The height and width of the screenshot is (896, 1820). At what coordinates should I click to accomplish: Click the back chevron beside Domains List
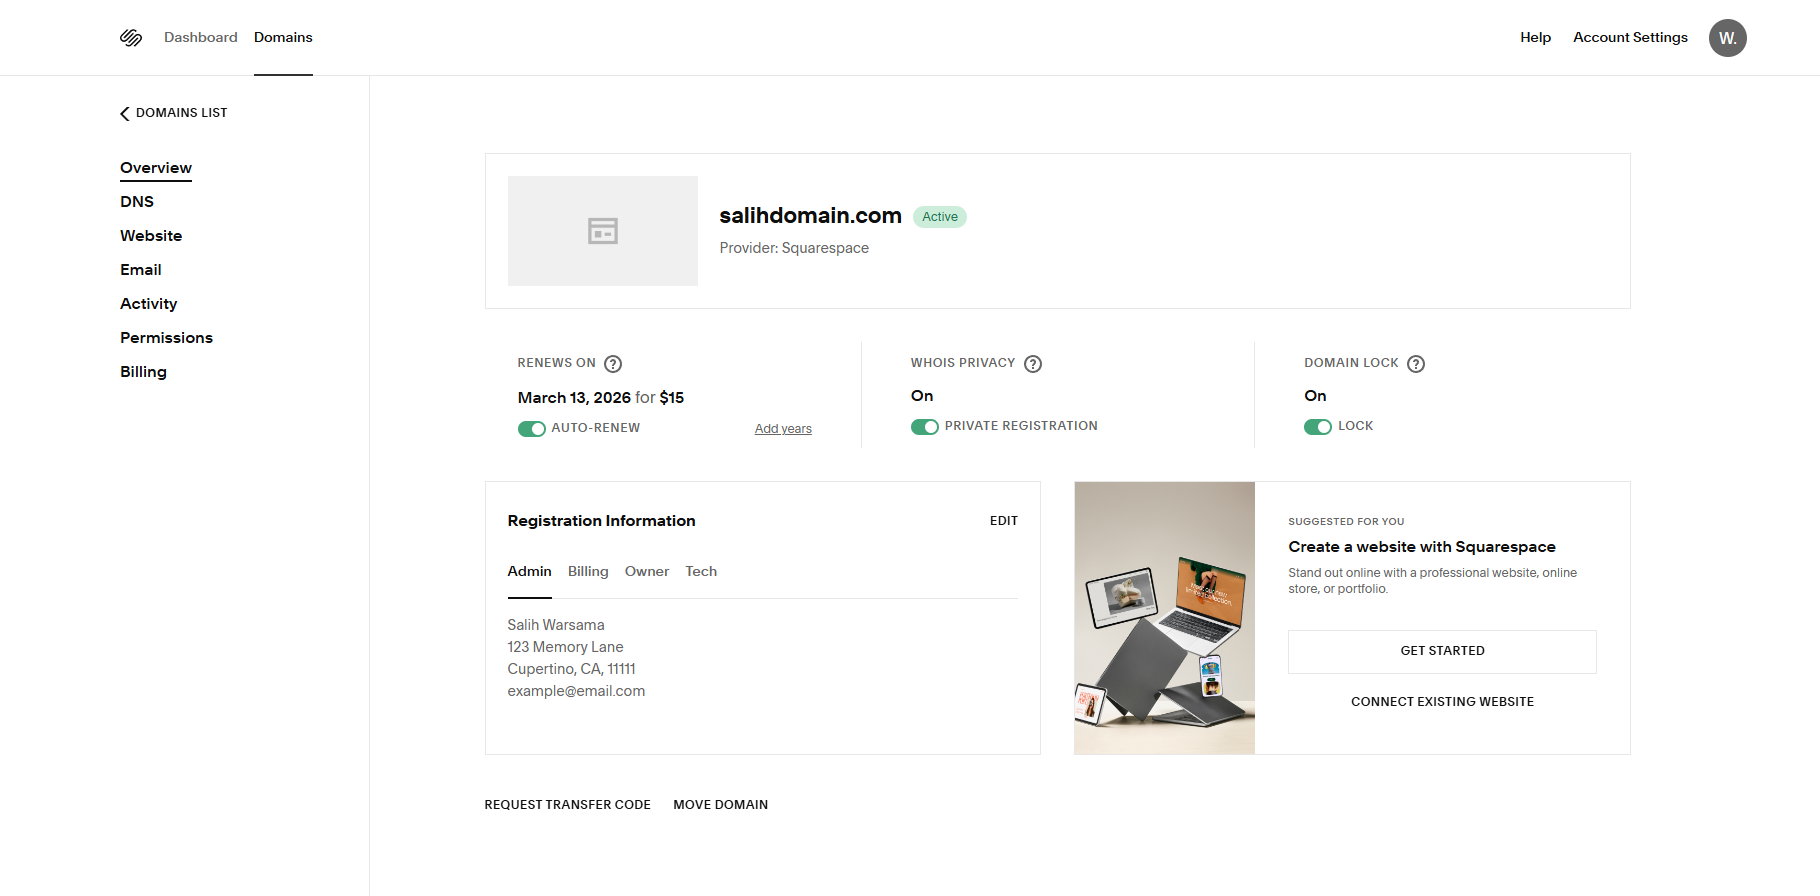(x=125, y=114)
